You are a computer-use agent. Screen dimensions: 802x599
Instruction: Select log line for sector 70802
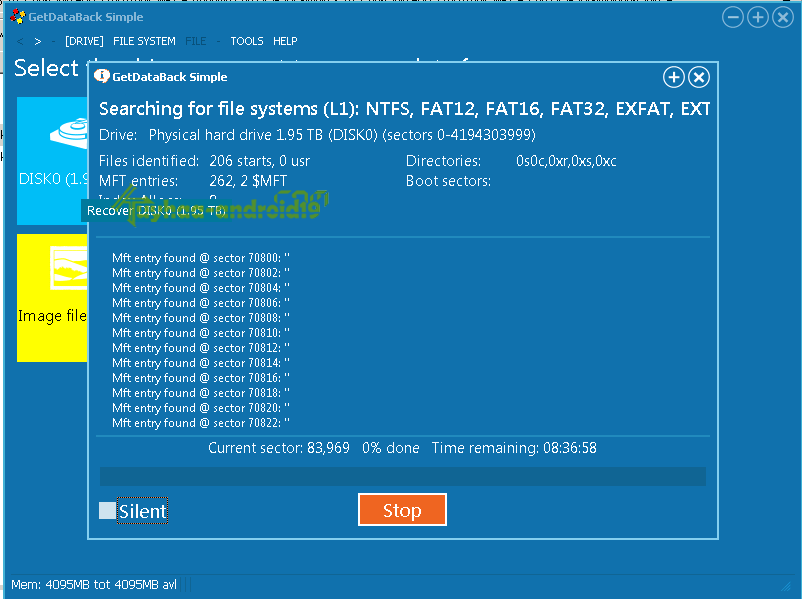click(200, 273)
